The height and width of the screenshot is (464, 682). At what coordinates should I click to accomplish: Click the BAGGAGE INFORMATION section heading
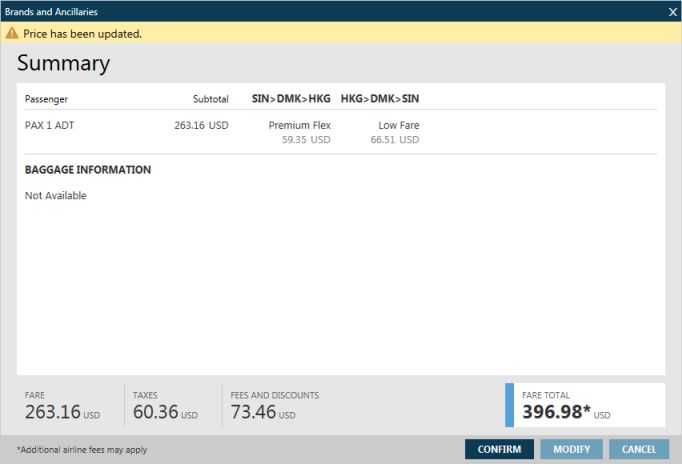[x=88, y=170]
